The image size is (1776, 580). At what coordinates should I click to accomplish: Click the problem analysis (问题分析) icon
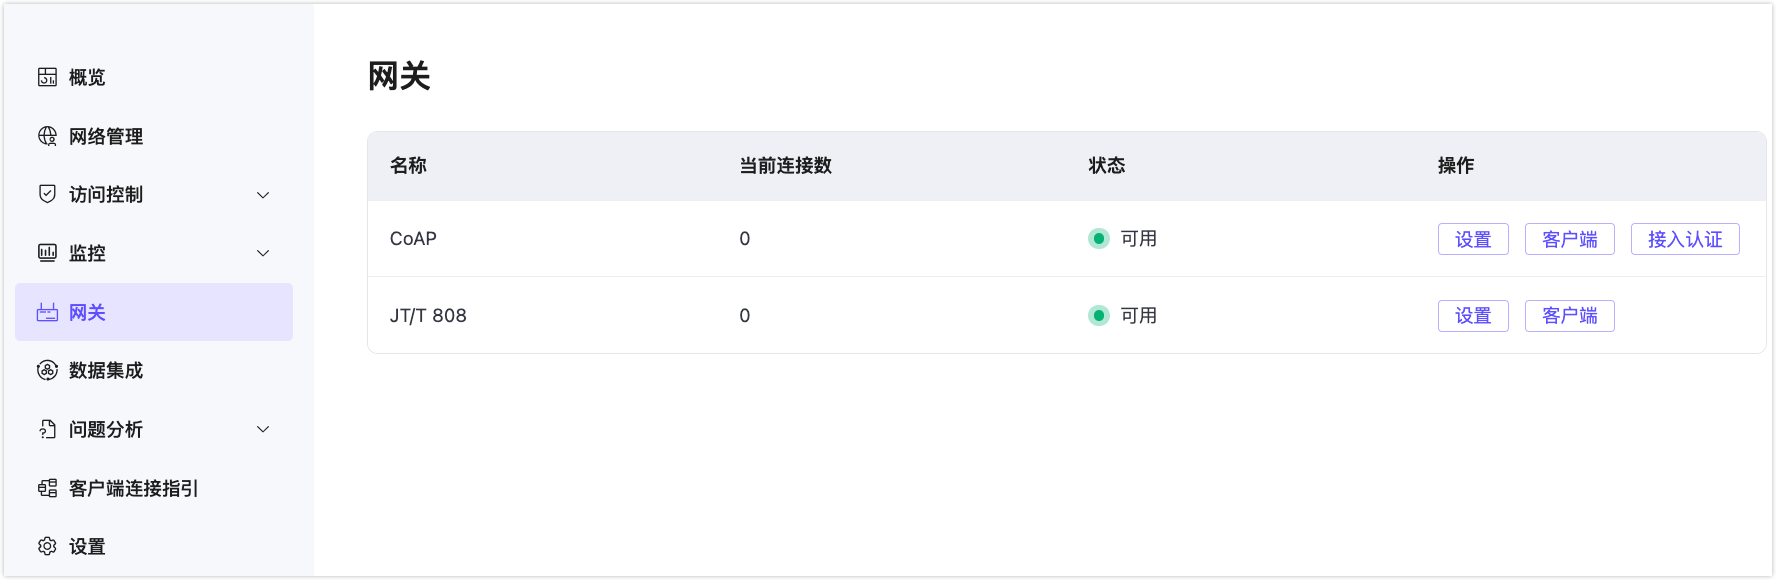[47, 429]
